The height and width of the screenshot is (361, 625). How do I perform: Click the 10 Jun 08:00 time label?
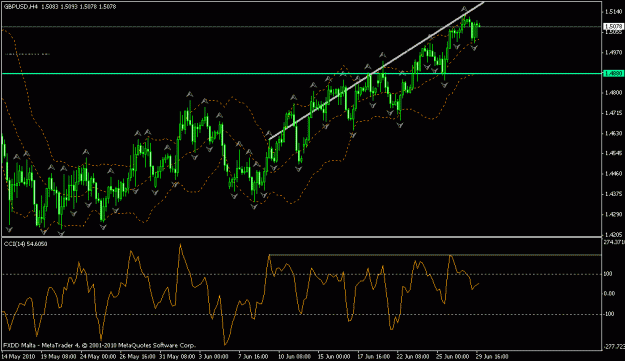pyautogui.click(x=295, y=356)
